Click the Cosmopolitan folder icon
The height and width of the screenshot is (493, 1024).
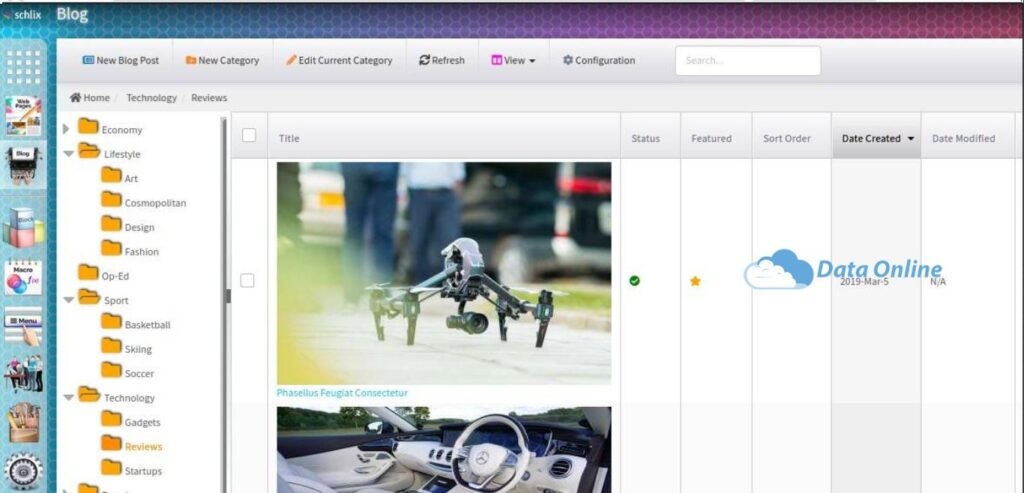[112, 200]
